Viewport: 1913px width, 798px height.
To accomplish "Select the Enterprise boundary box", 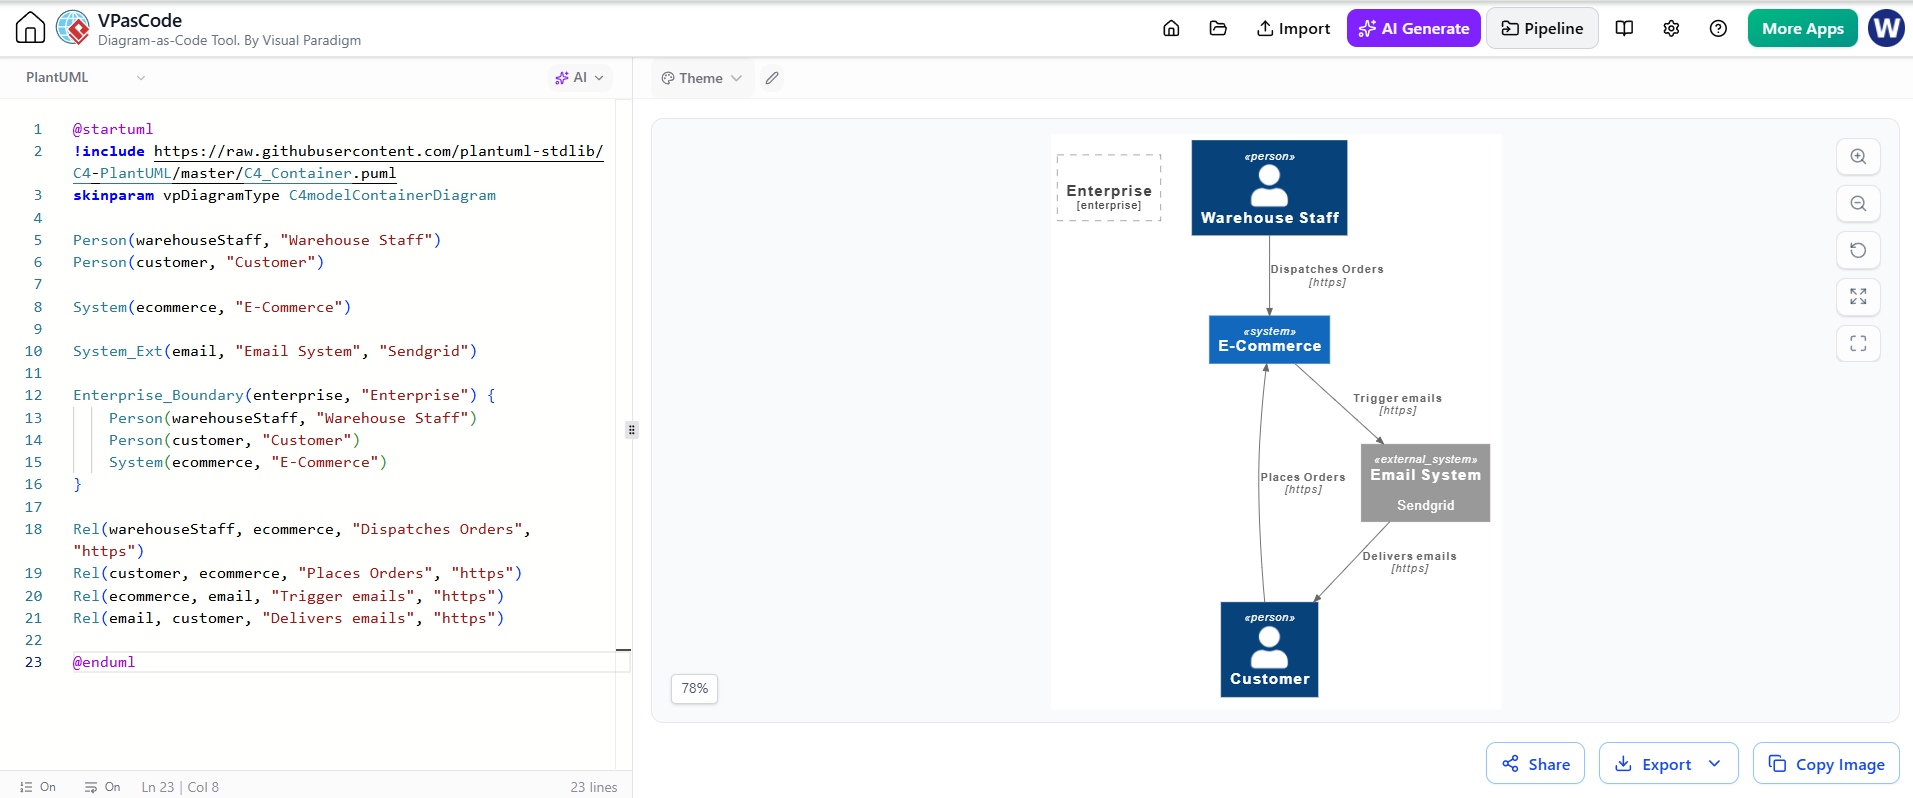I will [1109, 188].
